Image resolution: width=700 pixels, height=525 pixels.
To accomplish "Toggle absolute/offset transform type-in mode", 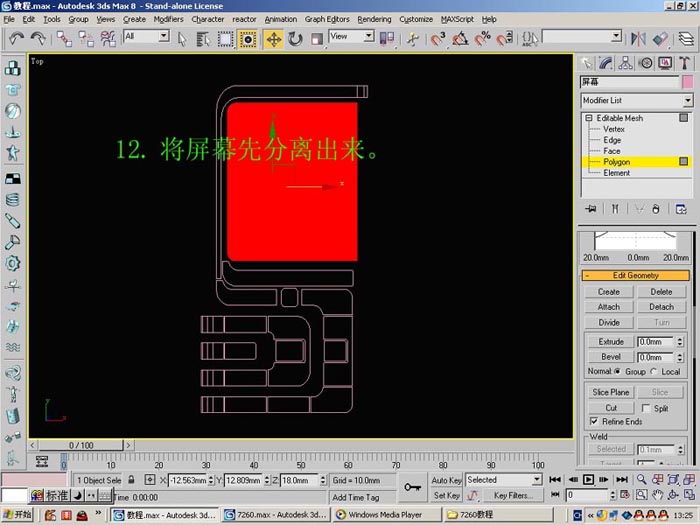I will point(150,480).
